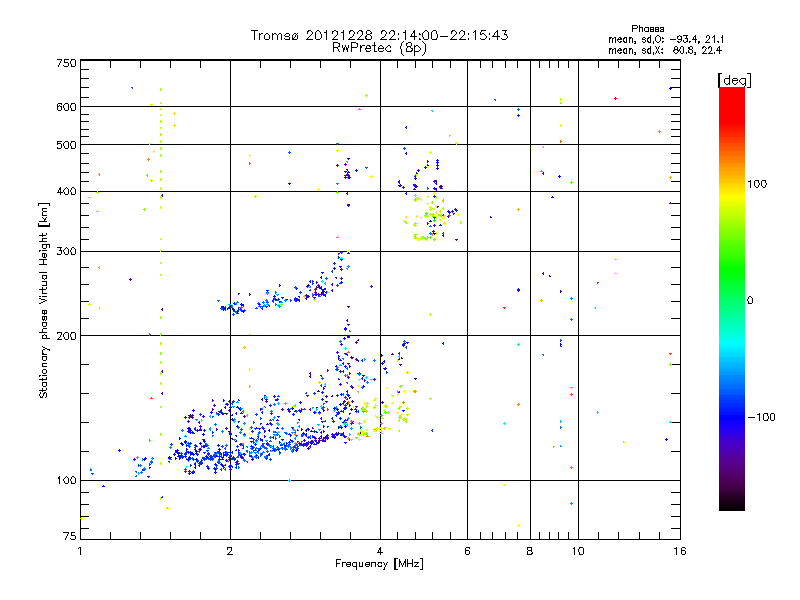Click the plot title 'Tromsø 20121228 22:14:00-22:15:43'
The width and height of the screenshot is (800, 600).
coord(379,35)
